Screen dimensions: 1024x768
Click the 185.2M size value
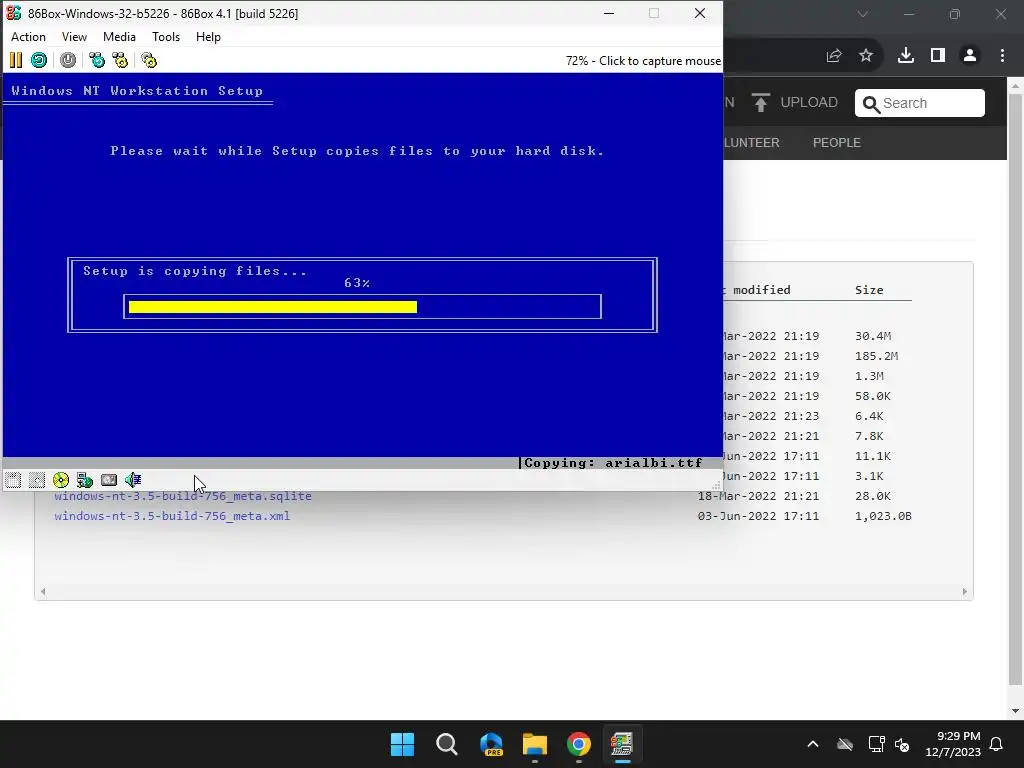pos(876,356)
